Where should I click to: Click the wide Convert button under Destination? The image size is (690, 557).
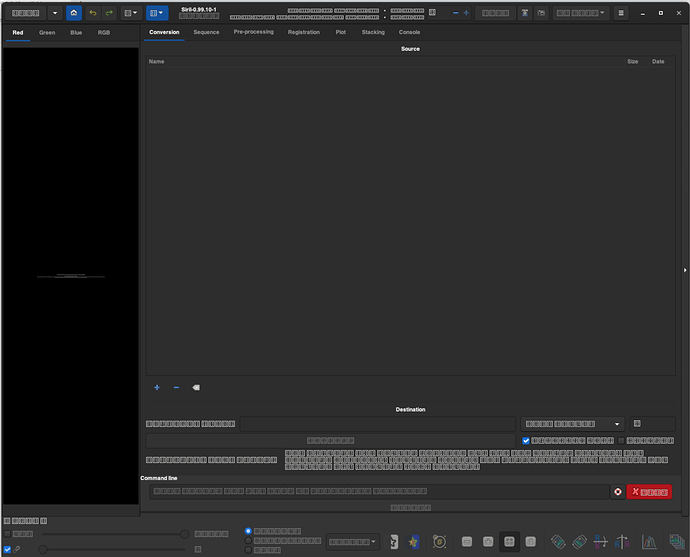(x=330, y=440)
